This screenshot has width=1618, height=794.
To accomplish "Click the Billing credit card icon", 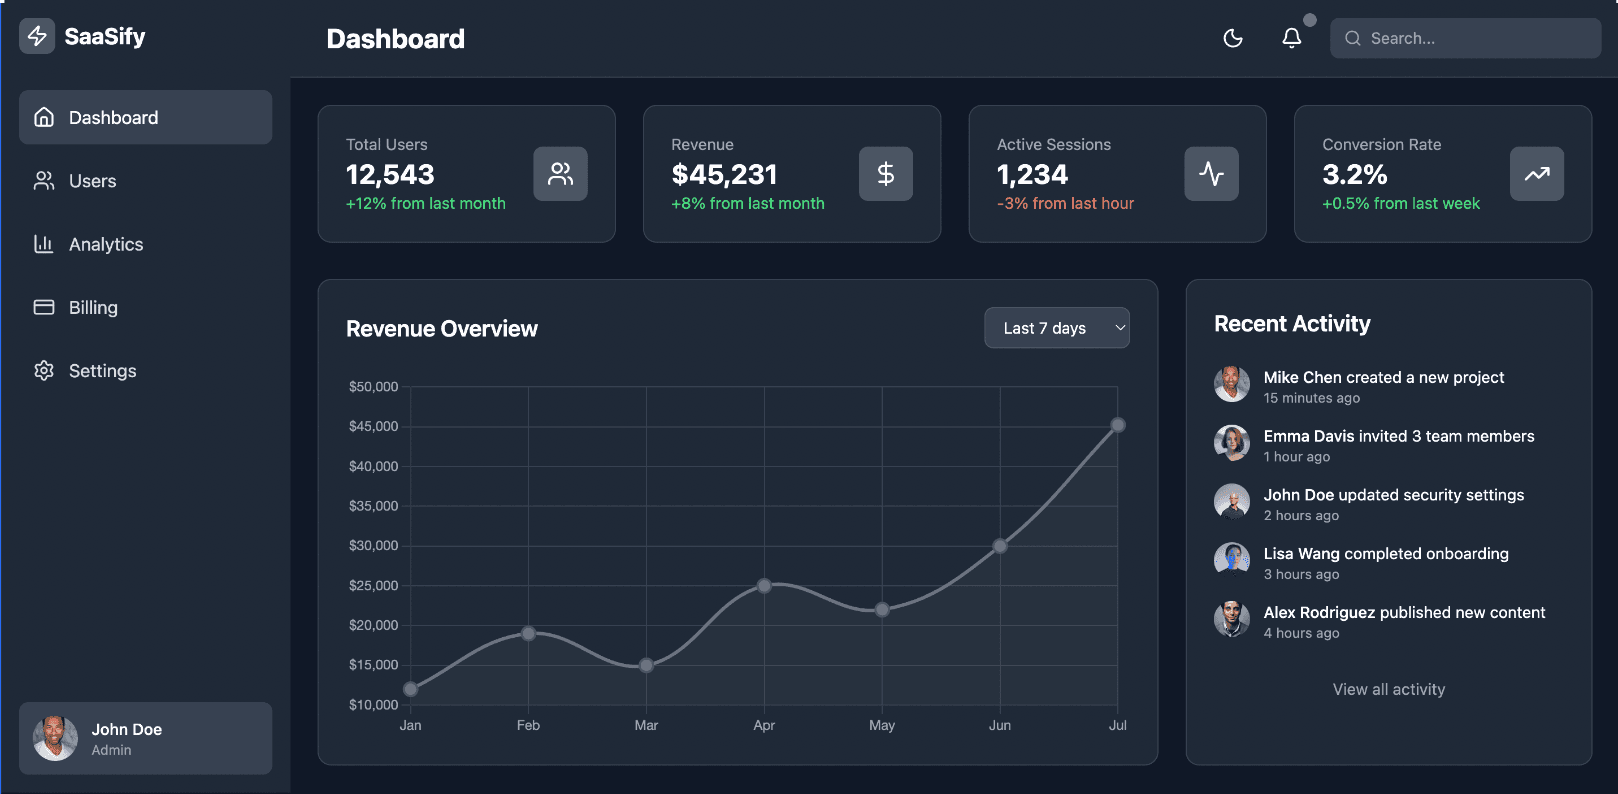I will pos(44,307).
